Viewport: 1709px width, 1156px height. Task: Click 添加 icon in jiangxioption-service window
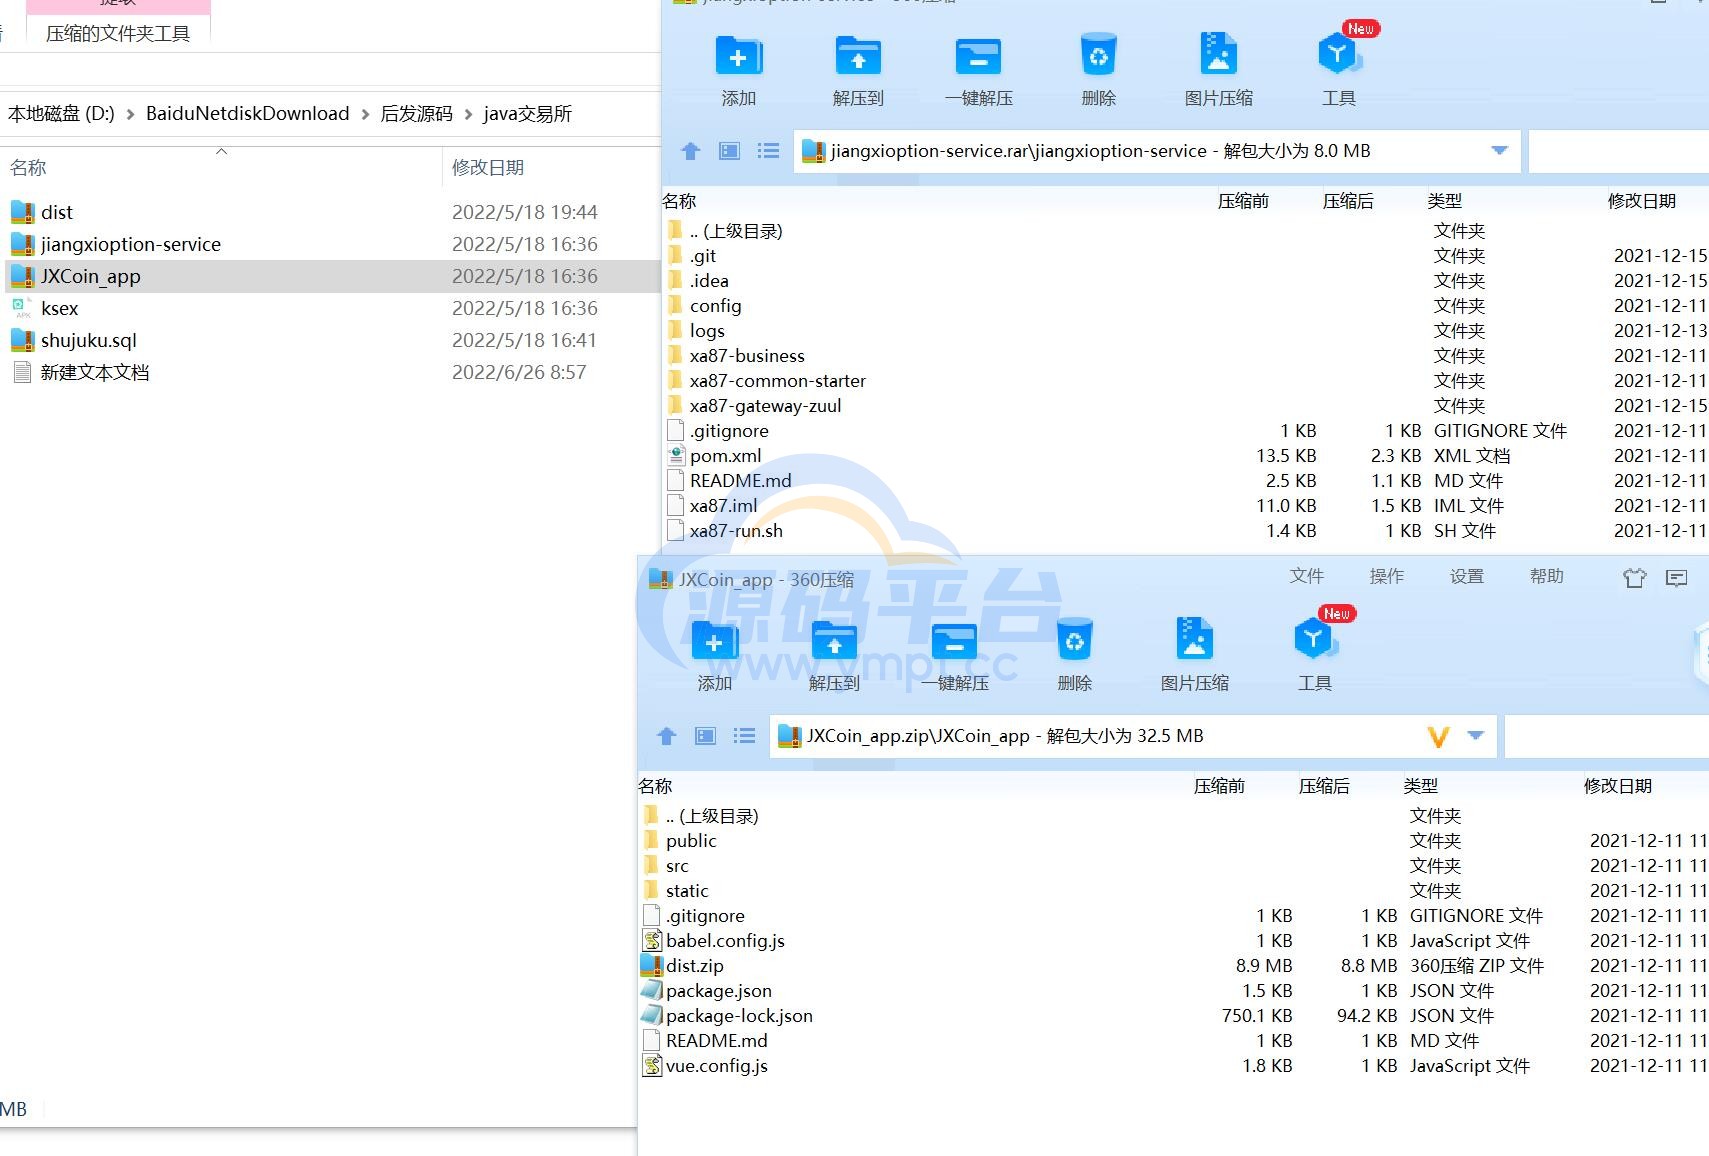click(739, 55)
